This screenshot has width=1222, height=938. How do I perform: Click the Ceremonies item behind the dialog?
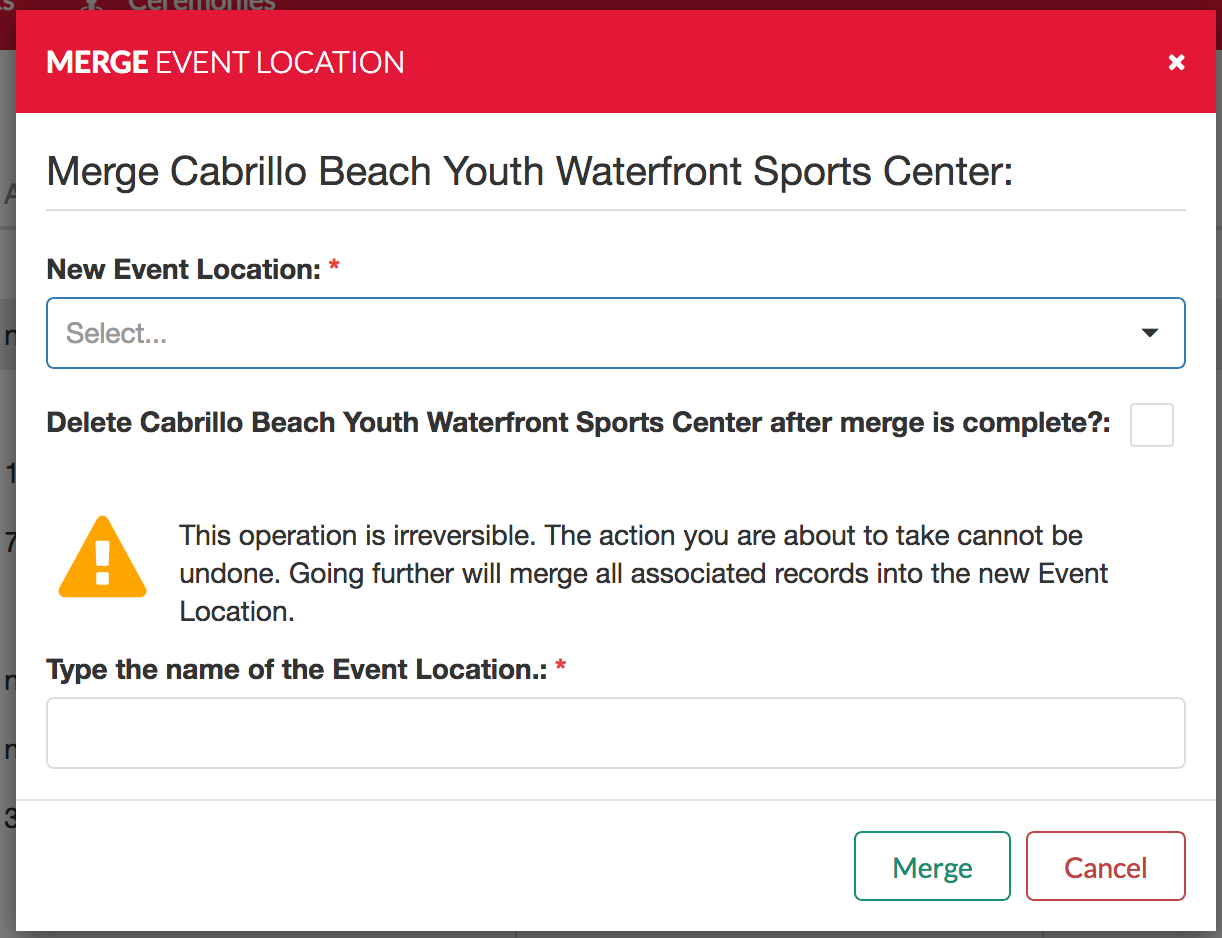201,5
